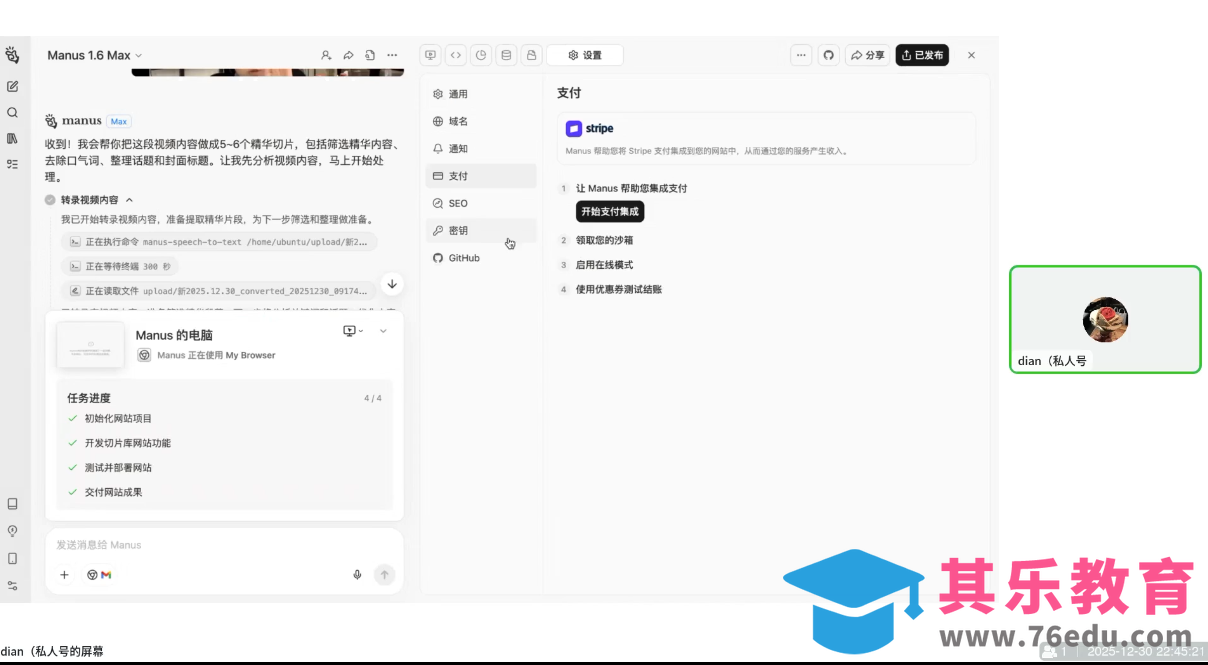
Task: Click the 开始支付集成 button
Action: tap(609, 211)
